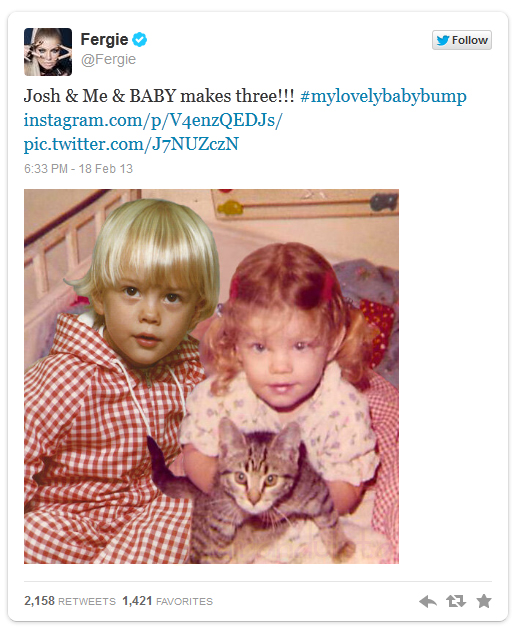Image resolution: width=523 pixels, height=633 pixels.
Task: Click the Twitter bird icon in Follow button
Action: (x=443, y=40)
